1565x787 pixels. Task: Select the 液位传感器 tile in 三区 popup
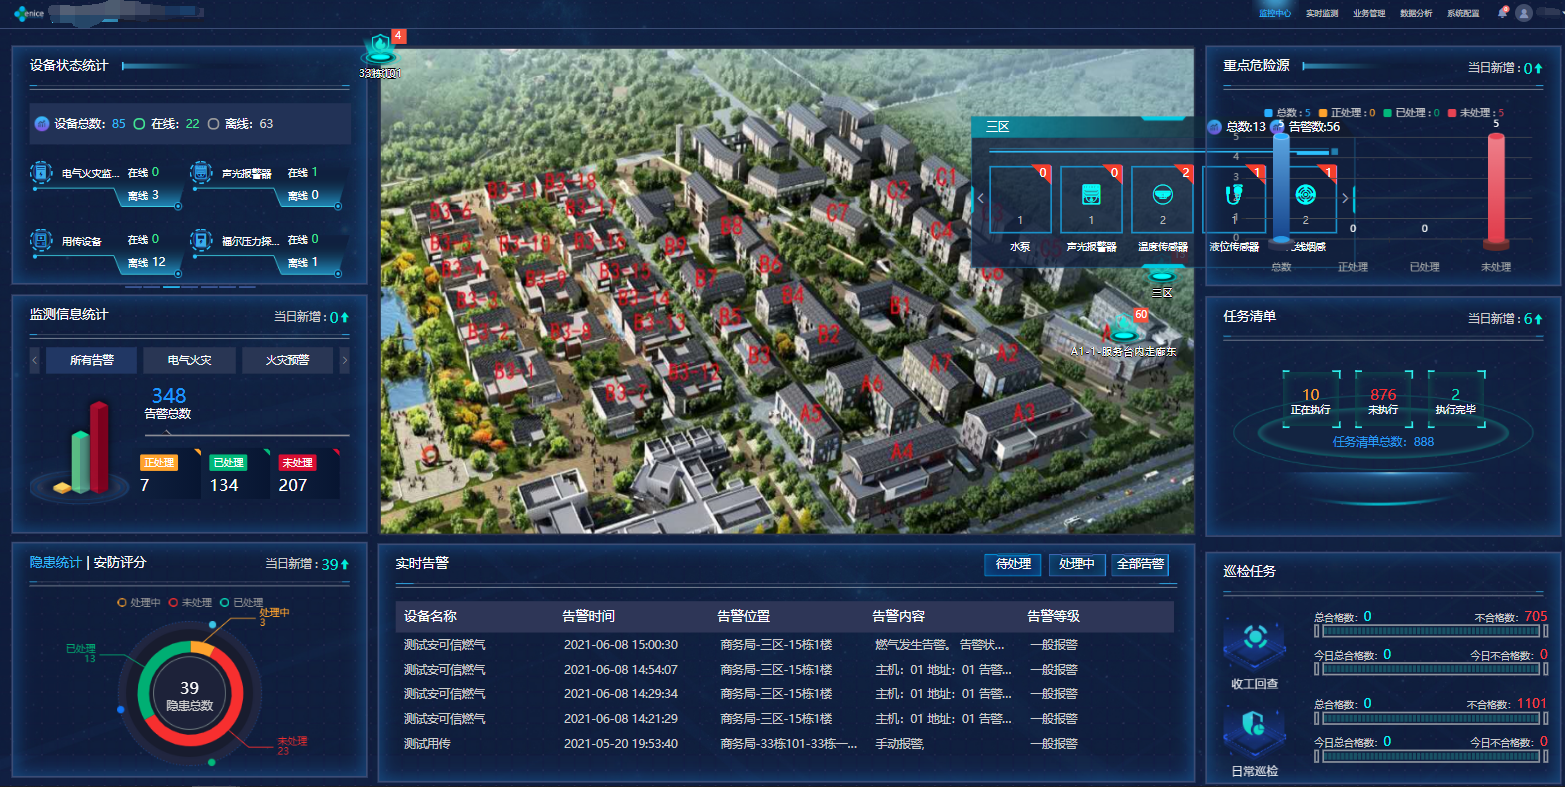pyautogui.click(x=1234, y=200)
